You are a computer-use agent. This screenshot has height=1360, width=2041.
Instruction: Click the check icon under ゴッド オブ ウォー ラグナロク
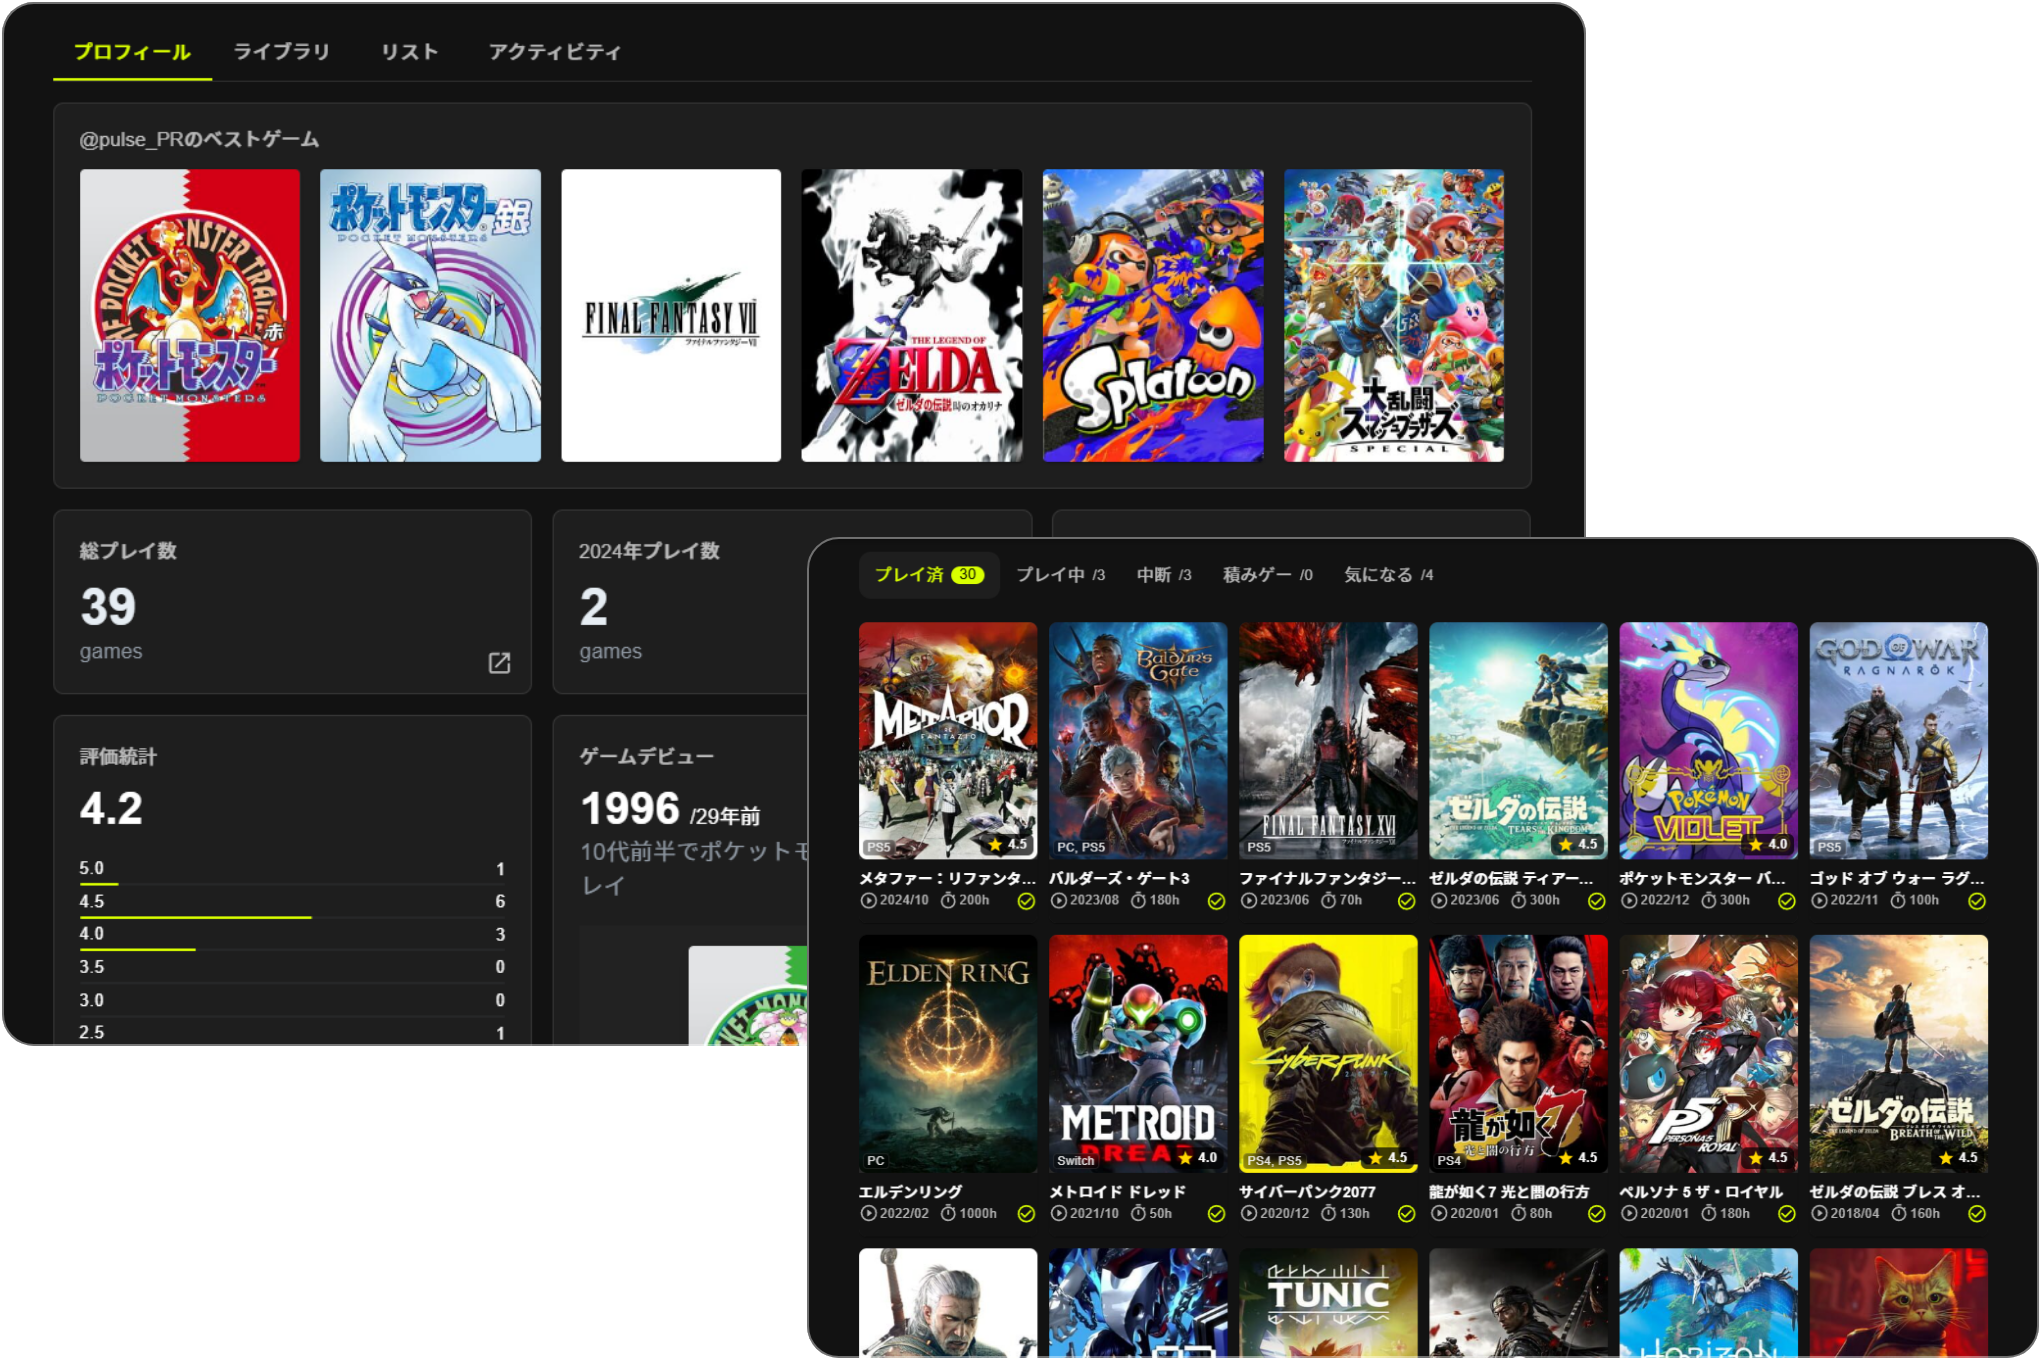pos(1976,901)
